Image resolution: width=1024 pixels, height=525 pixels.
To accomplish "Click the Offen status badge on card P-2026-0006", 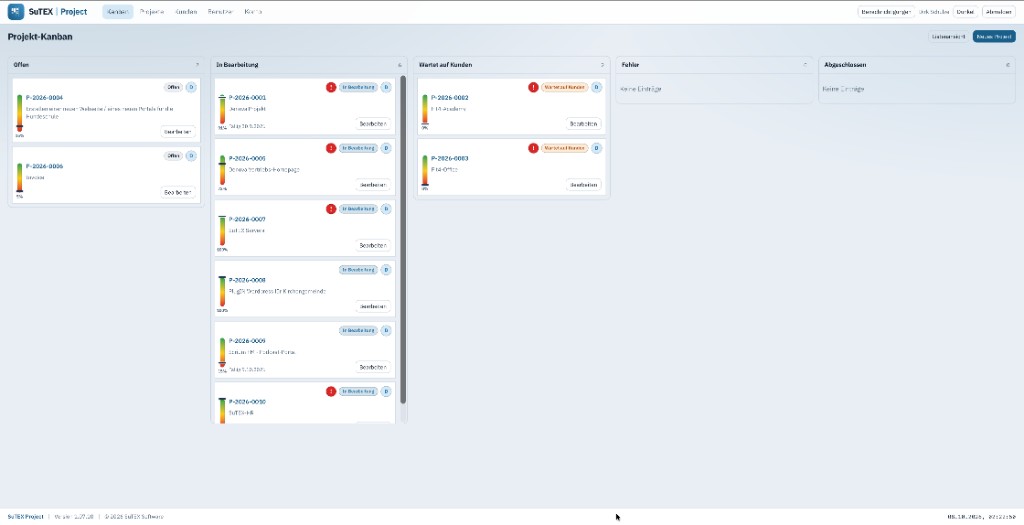I will 173,156.
